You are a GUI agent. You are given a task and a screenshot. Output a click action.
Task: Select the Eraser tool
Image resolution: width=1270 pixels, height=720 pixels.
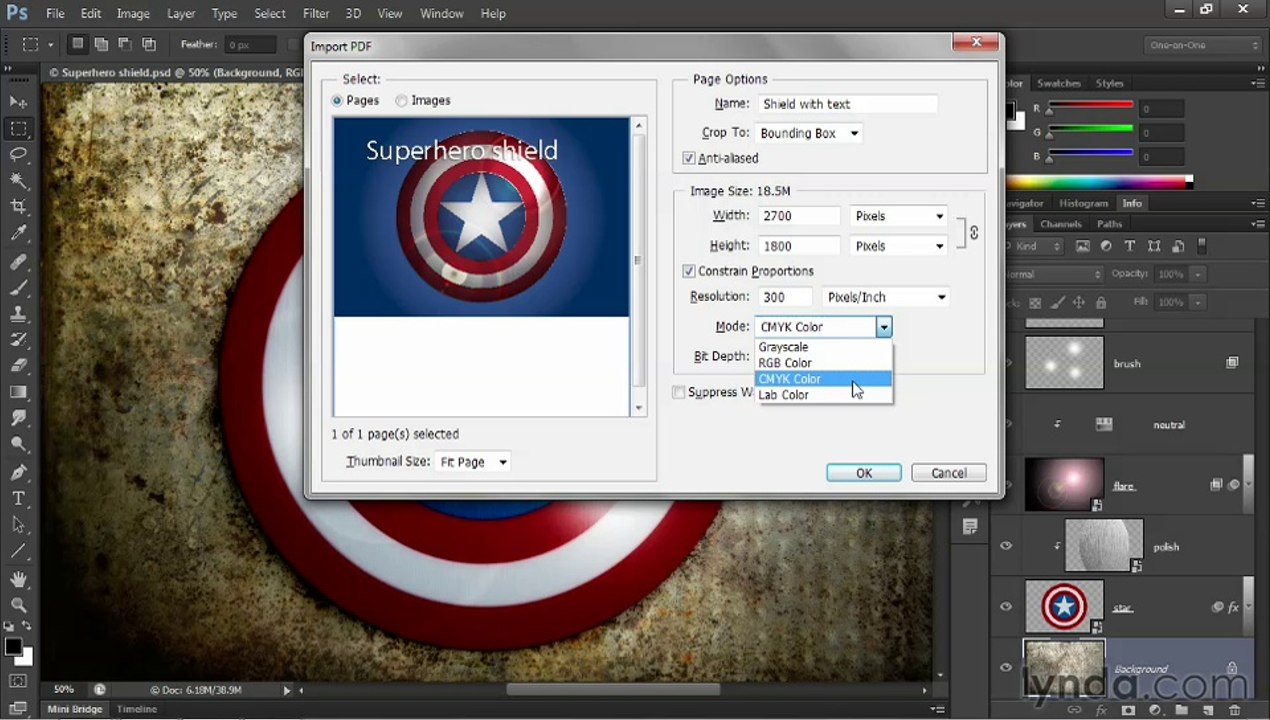(x=18, y=366)
